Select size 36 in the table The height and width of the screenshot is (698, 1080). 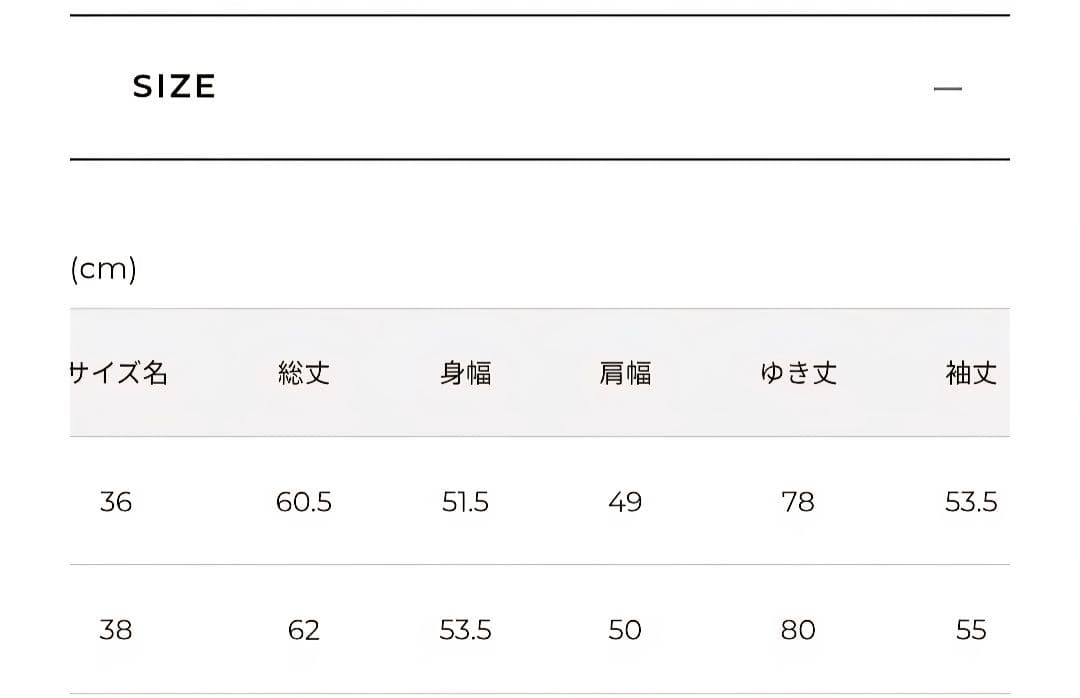(x=116, y=502)
